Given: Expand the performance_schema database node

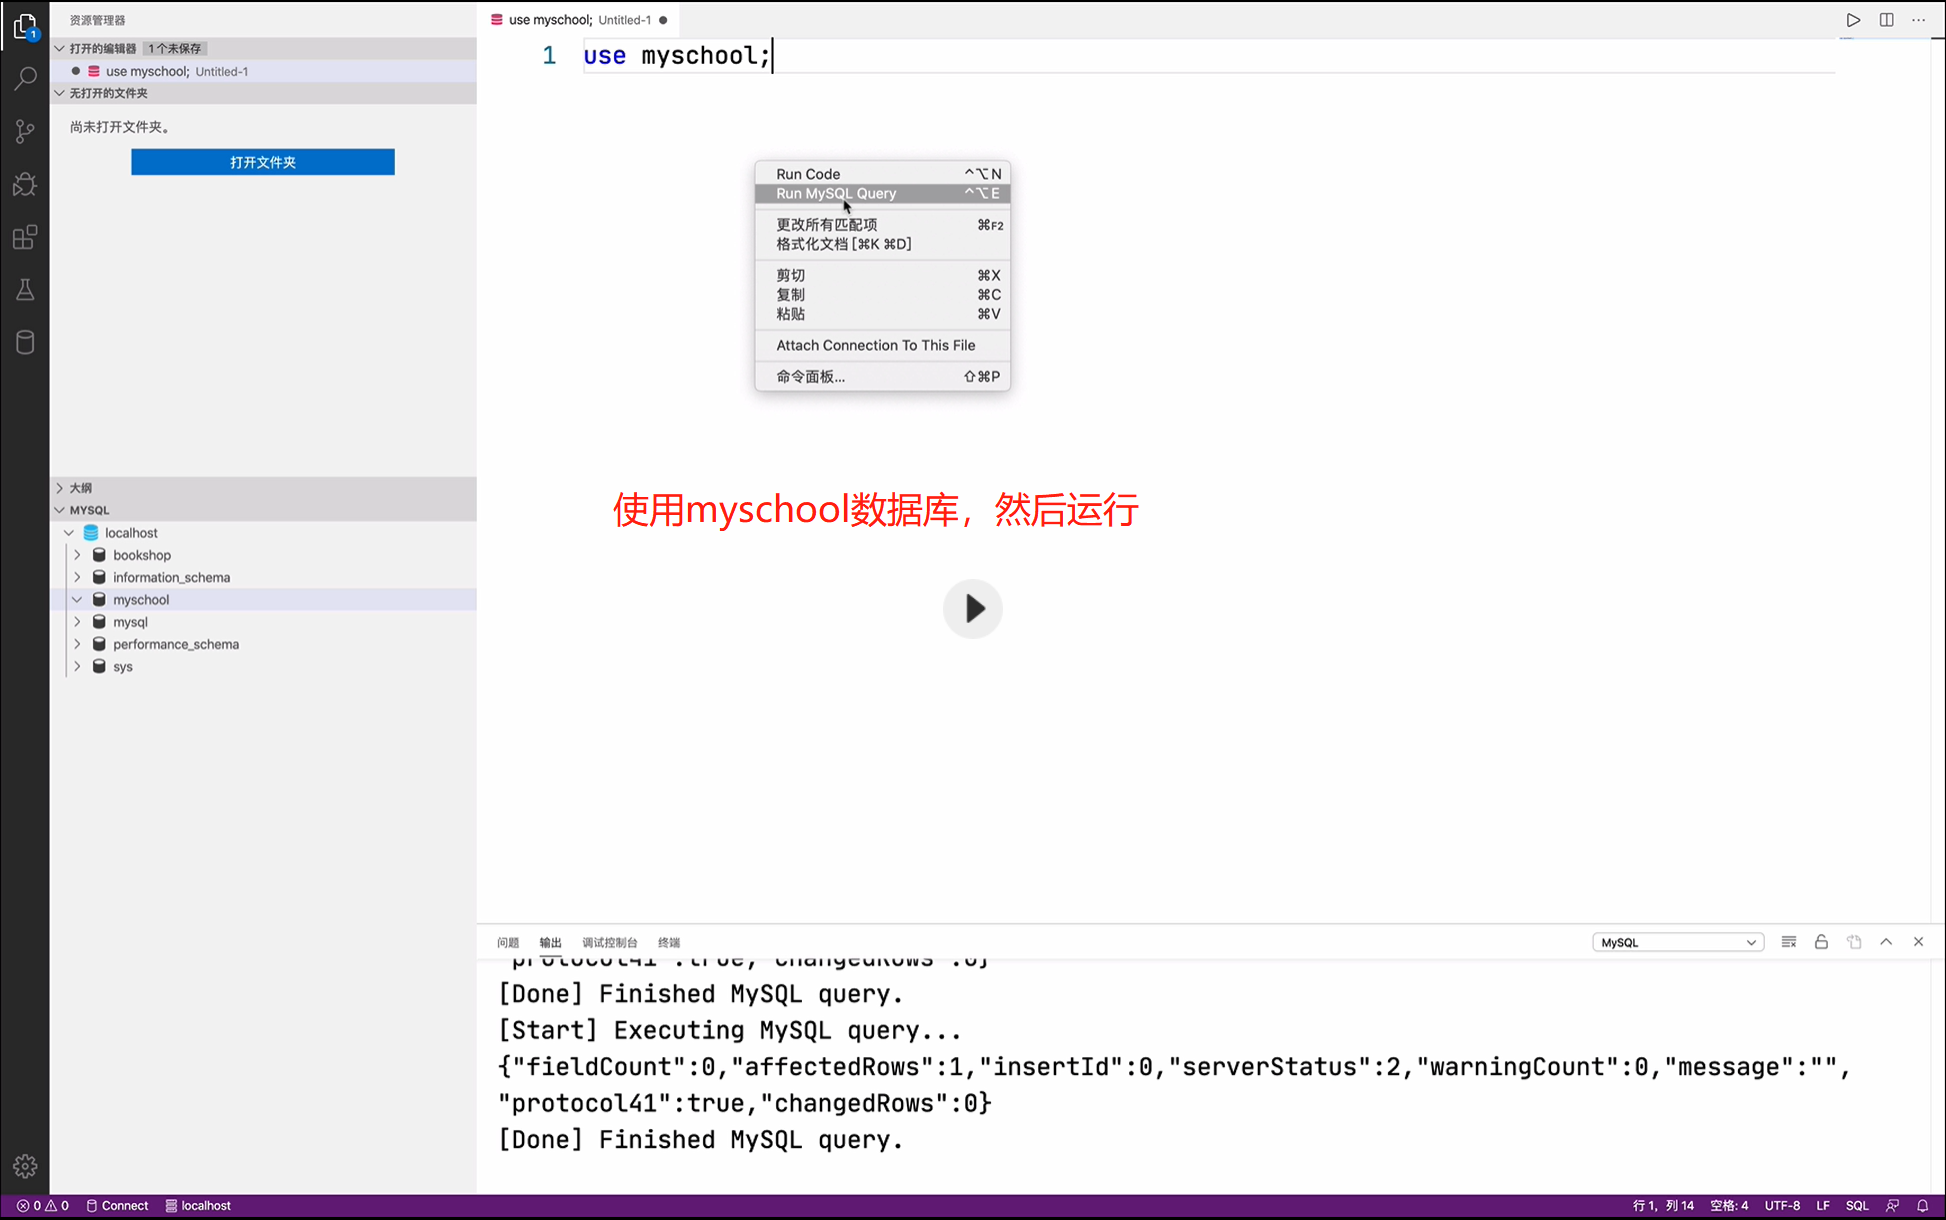Looking at the screenshot, I should coord(77,644).
